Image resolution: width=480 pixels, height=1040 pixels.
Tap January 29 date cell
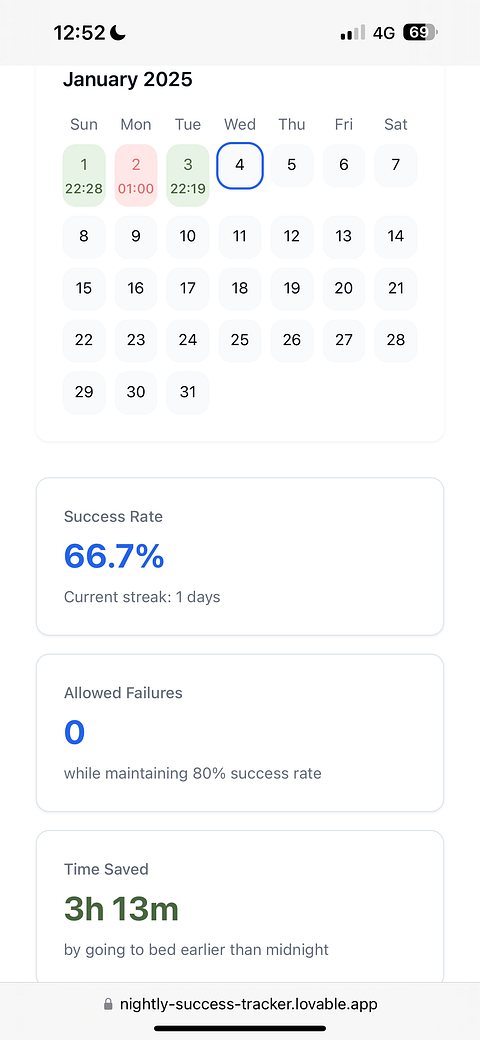tap(84, 393)
